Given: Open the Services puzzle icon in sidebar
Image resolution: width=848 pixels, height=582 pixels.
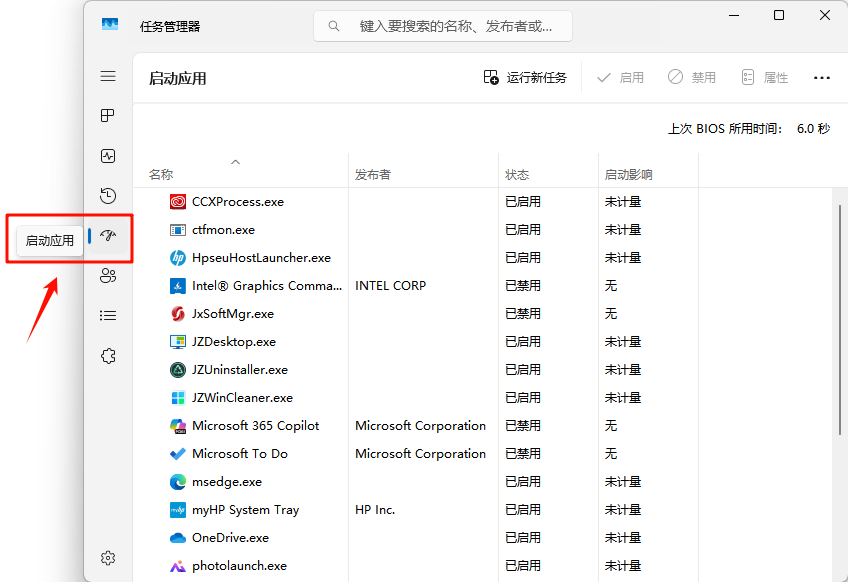Looking at the screenshot, I should coord(108,356).
